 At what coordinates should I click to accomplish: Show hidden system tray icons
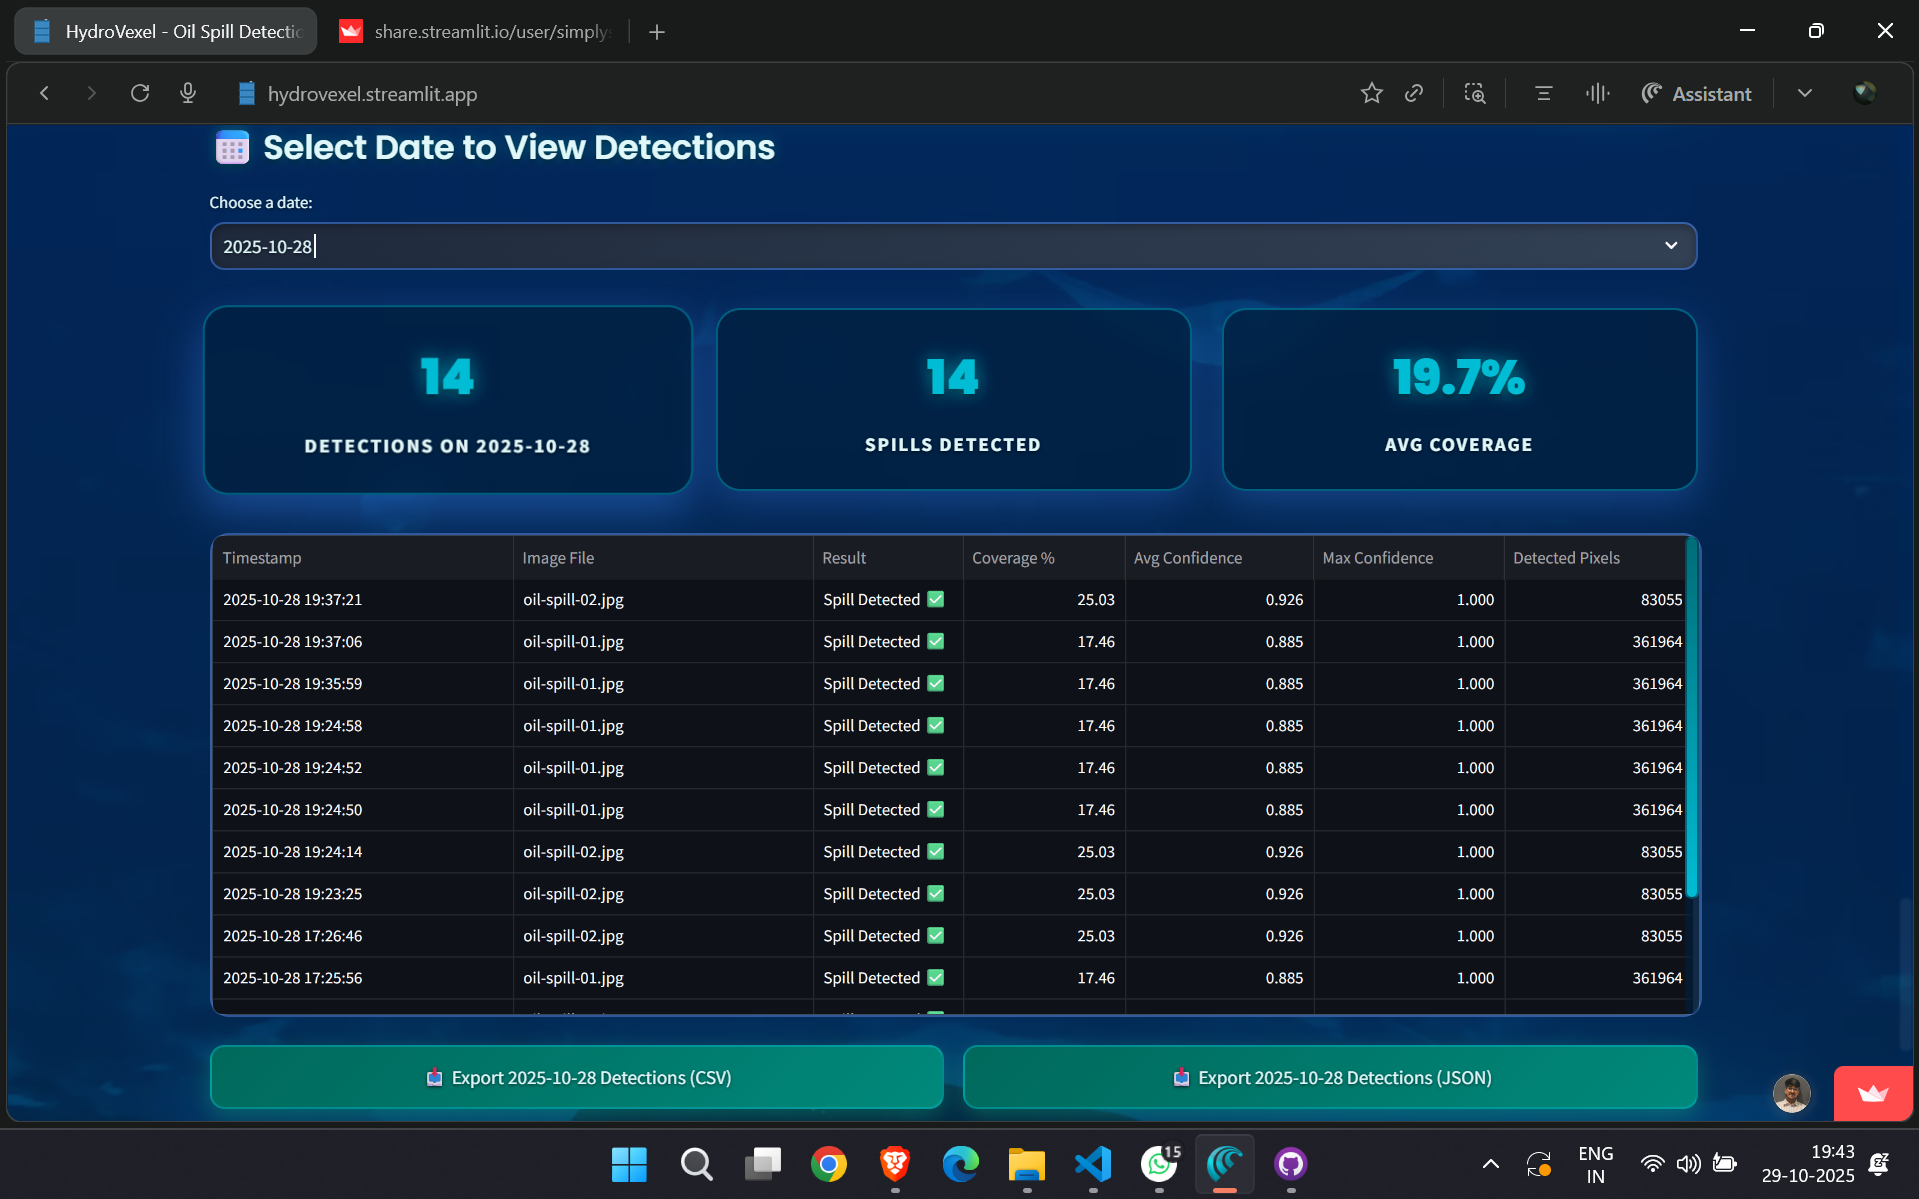pos(1490,1164)
